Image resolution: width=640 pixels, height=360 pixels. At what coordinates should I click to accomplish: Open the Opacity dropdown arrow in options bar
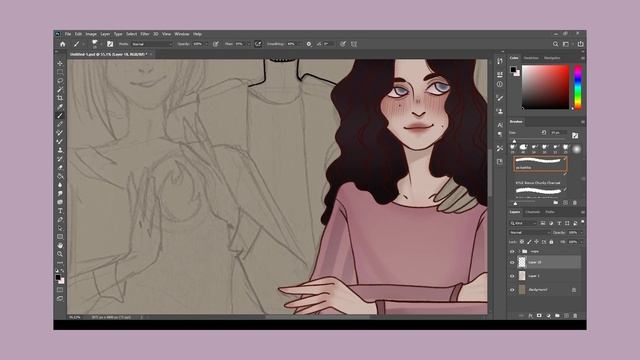pyautogui.click(x=207, y=44)
